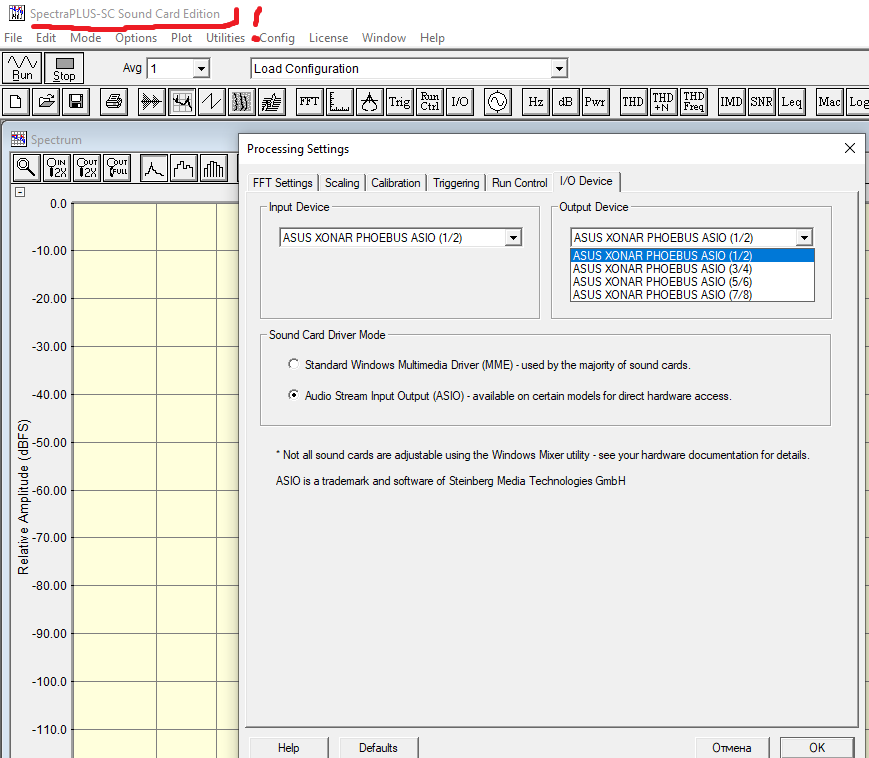Click the Run Ctrl toolbar button

(x=430, y=101)
